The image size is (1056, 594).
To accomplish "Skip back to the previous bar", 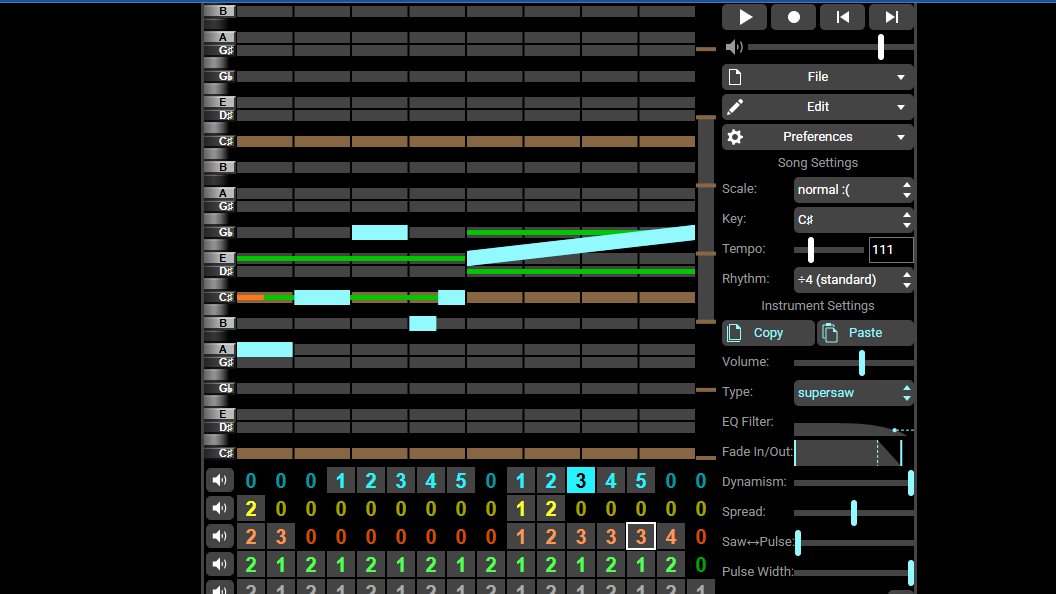I will pos(843,17).
